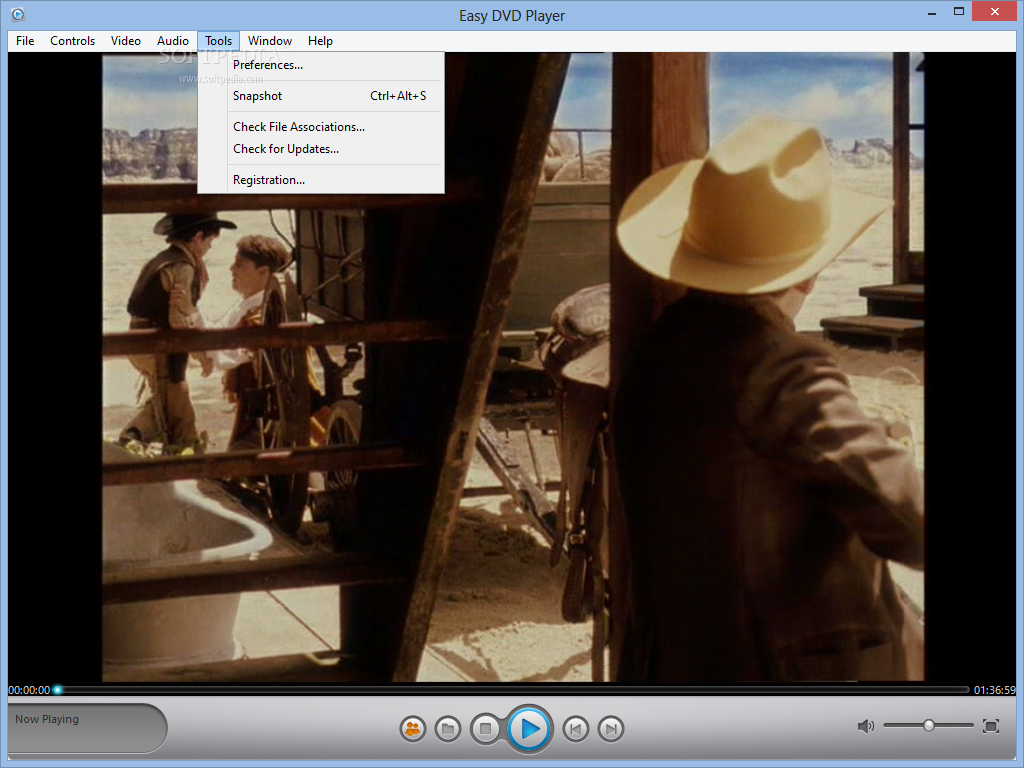Image resolution: width=1024 pixels, height=768 pixels.
Task: Open the File menu
Action: coord(25,40)
